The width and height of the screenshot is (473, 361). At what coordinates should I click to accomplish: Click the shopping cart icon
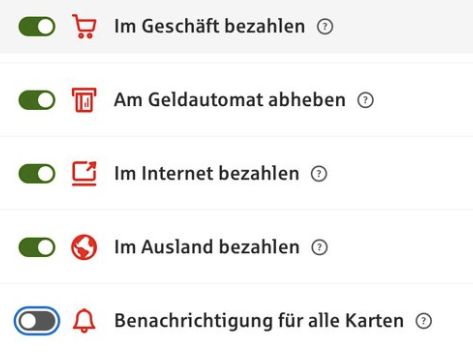84,26
